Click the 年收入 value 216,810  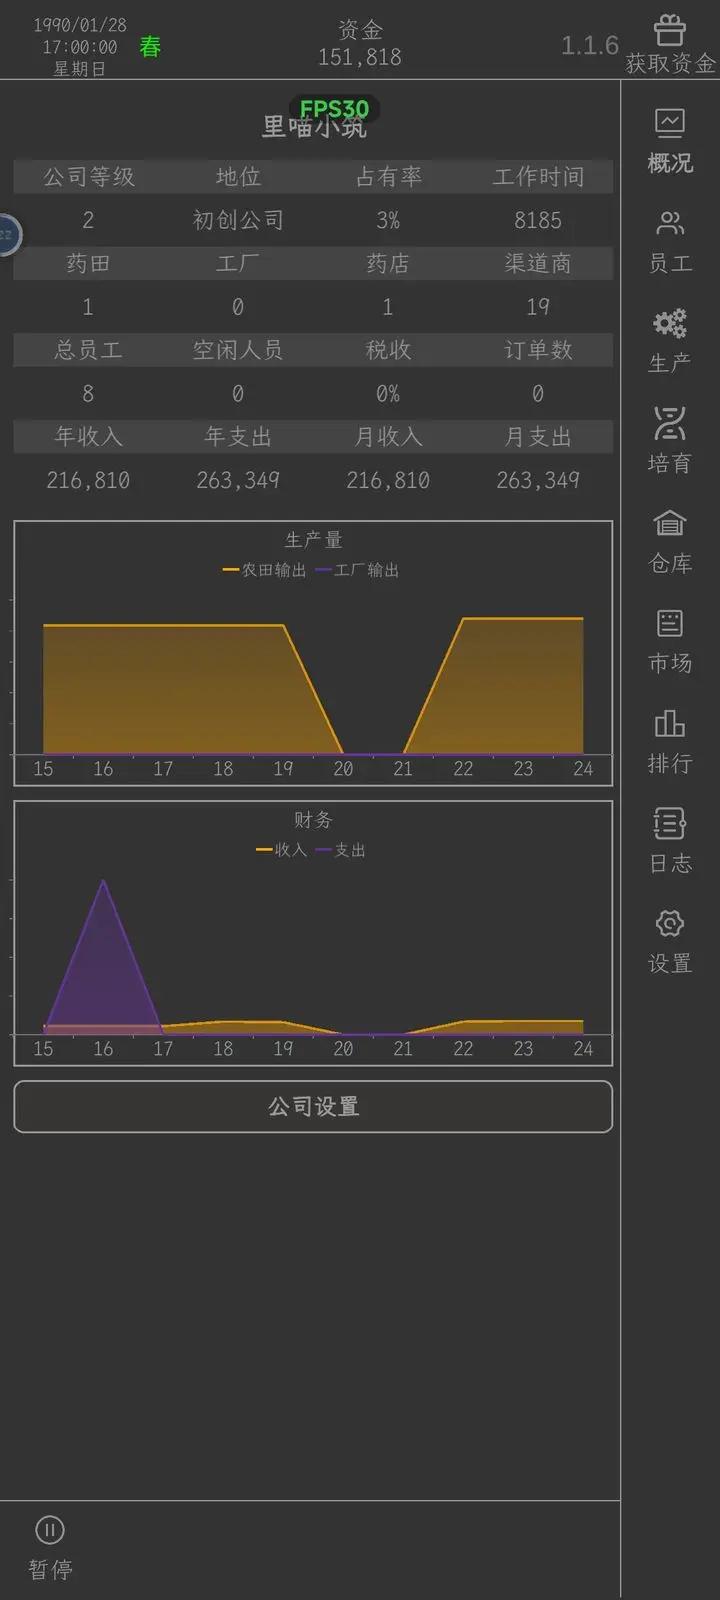pyautogui.click(x=88, y=481)
